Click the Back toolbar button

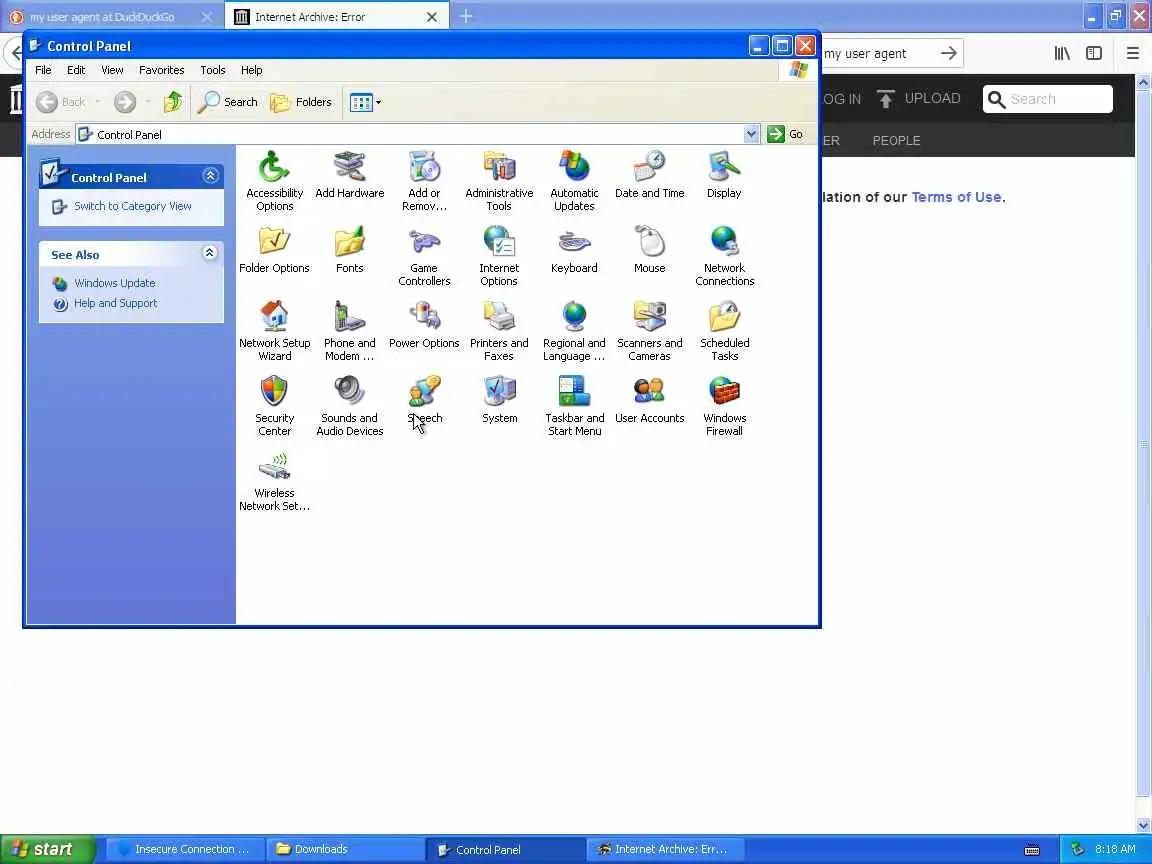60,101
